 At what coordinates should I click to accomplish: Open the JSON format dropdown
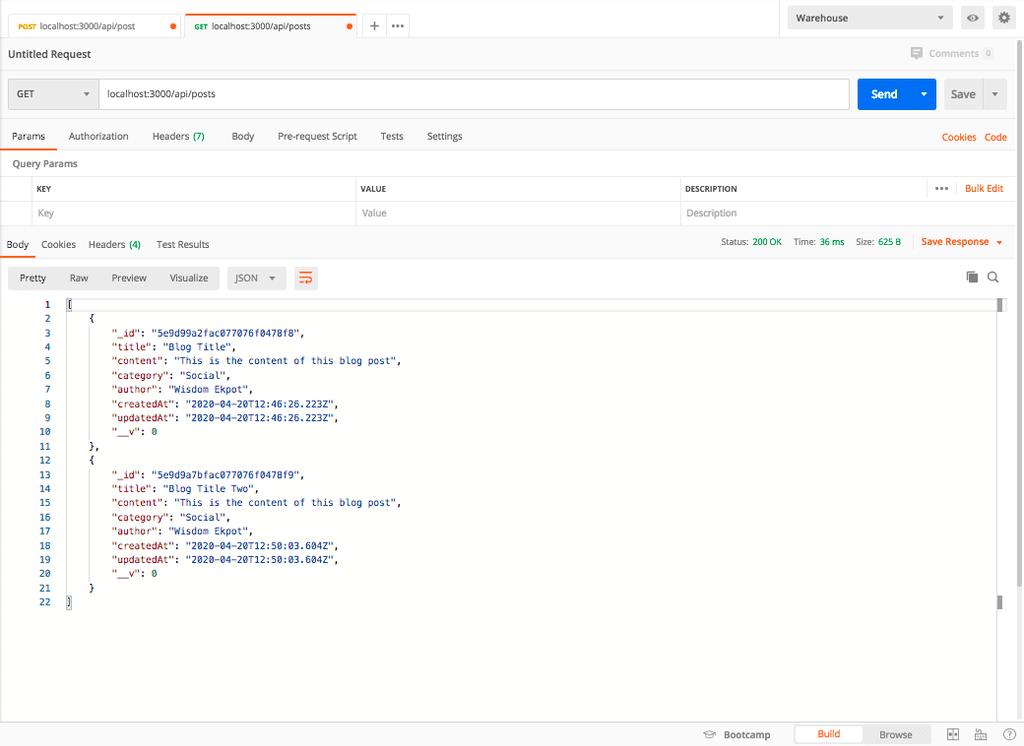(x=256, y=278)
